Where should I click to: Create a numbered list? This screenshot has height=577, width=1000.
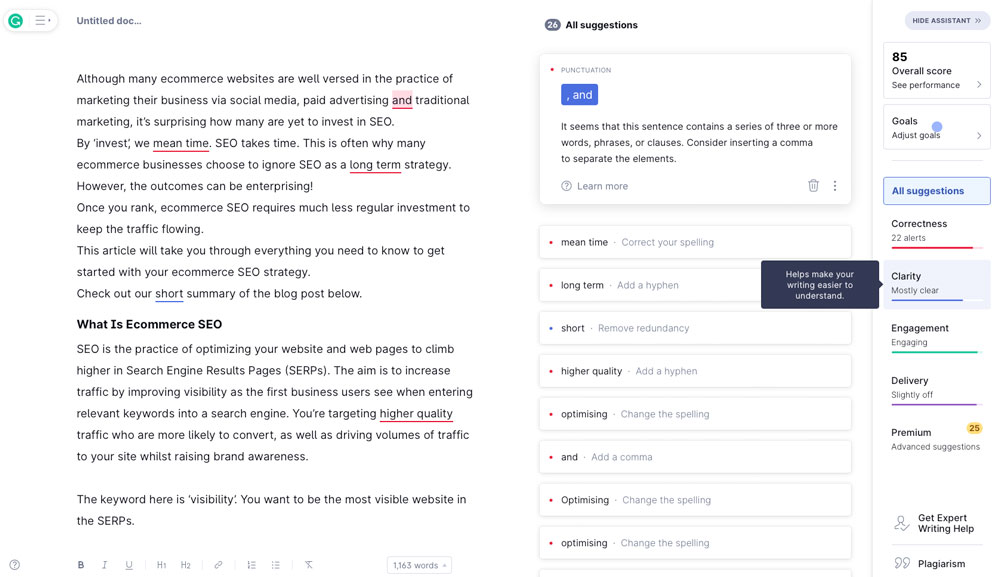(x=251, y=565)
